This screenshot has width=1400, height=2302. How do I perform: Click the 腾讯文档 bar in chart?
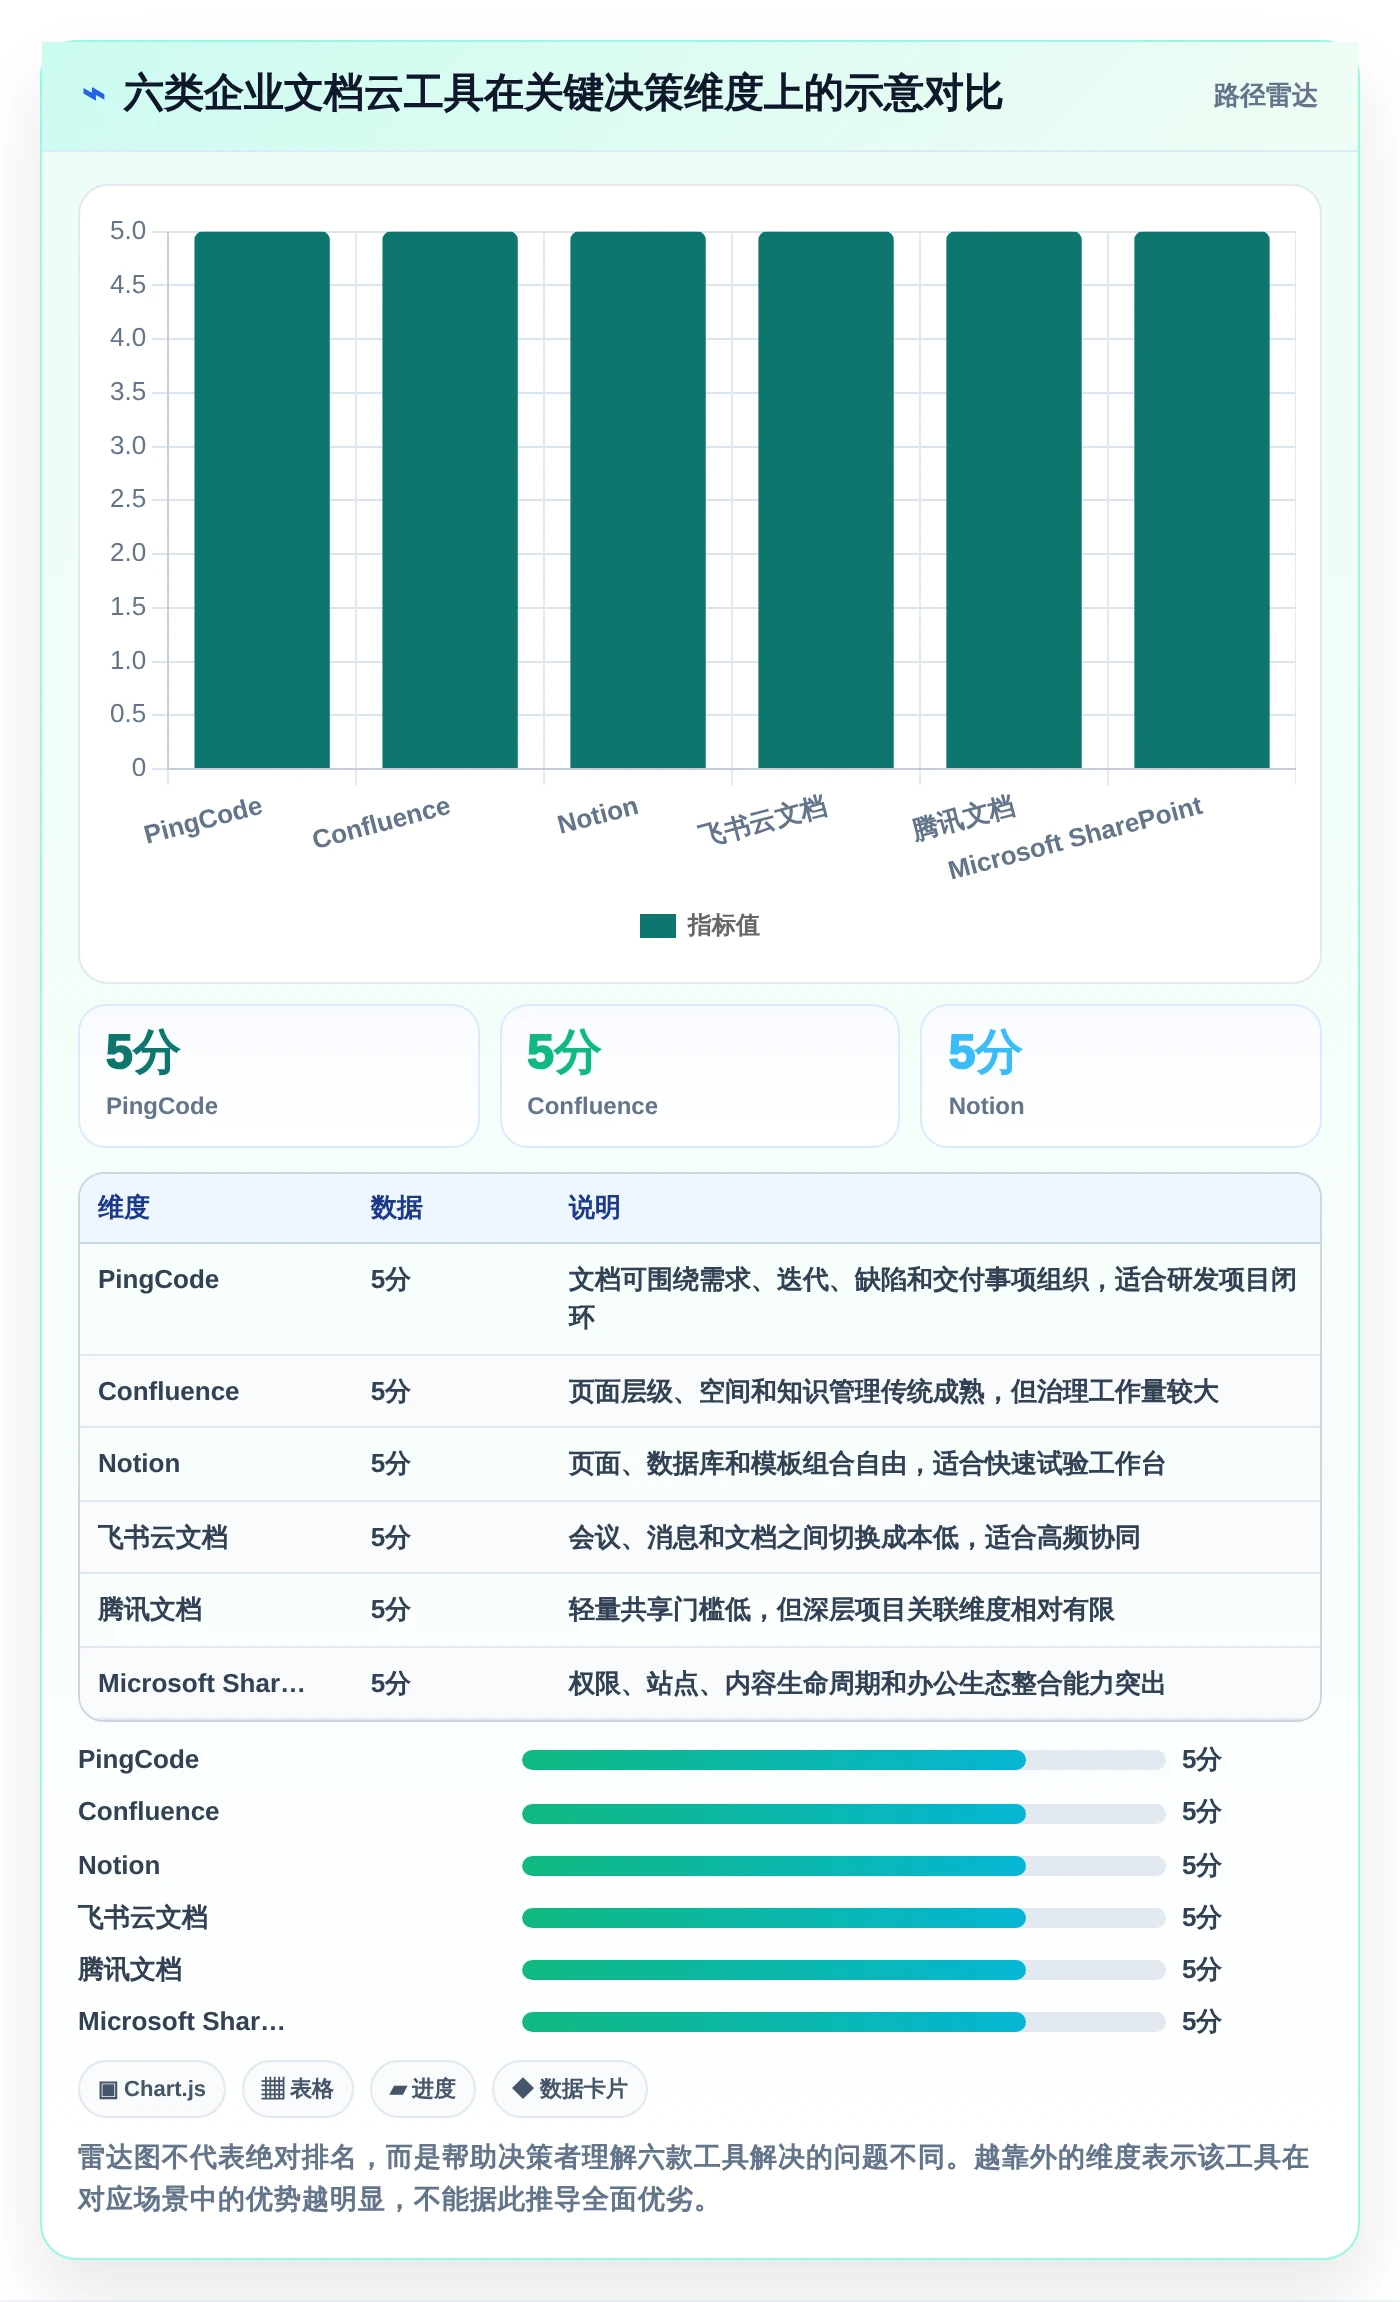tap(1014, 500)
